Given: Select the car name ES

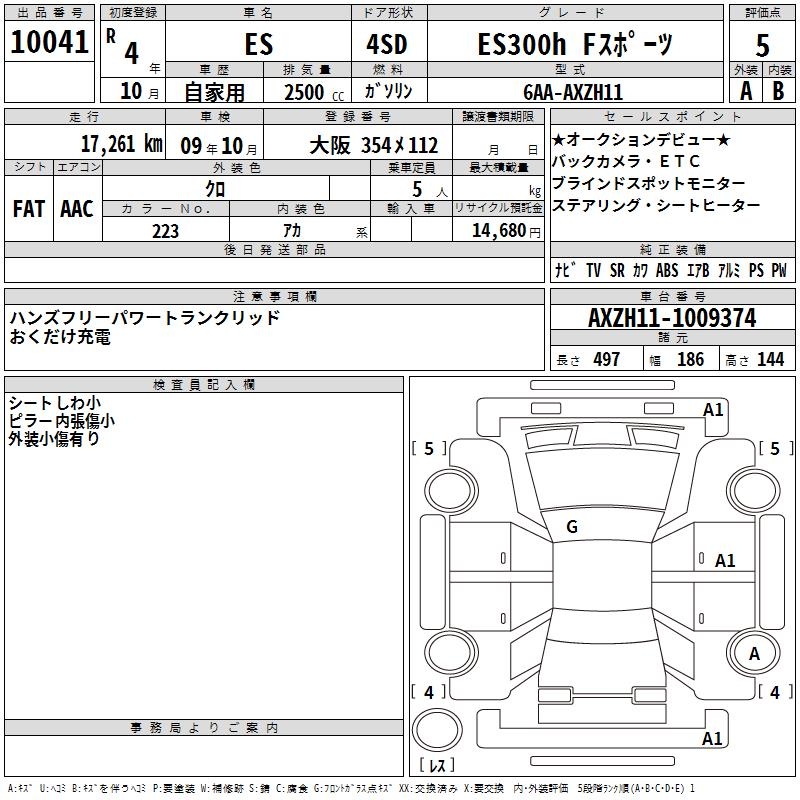Looking at the screenshot, I should [x=259, y=44].
